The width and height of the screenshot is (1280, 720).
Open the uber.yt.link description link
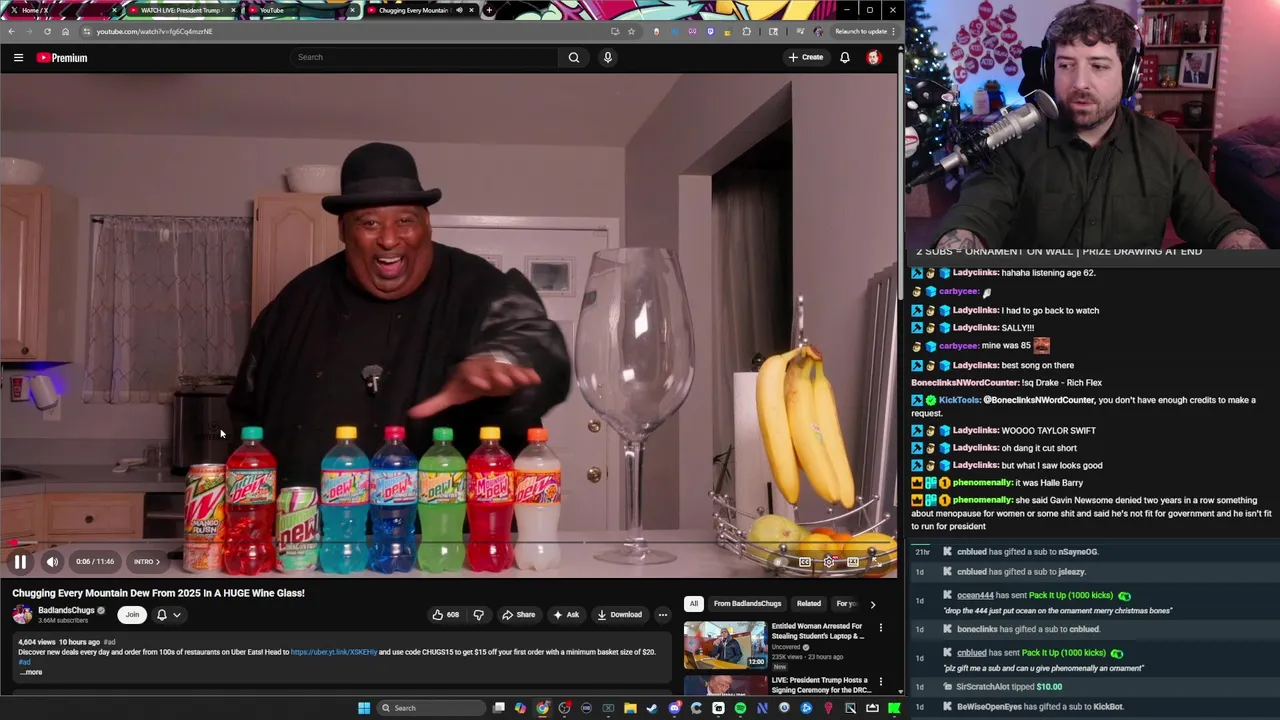(x=334, y=652)
